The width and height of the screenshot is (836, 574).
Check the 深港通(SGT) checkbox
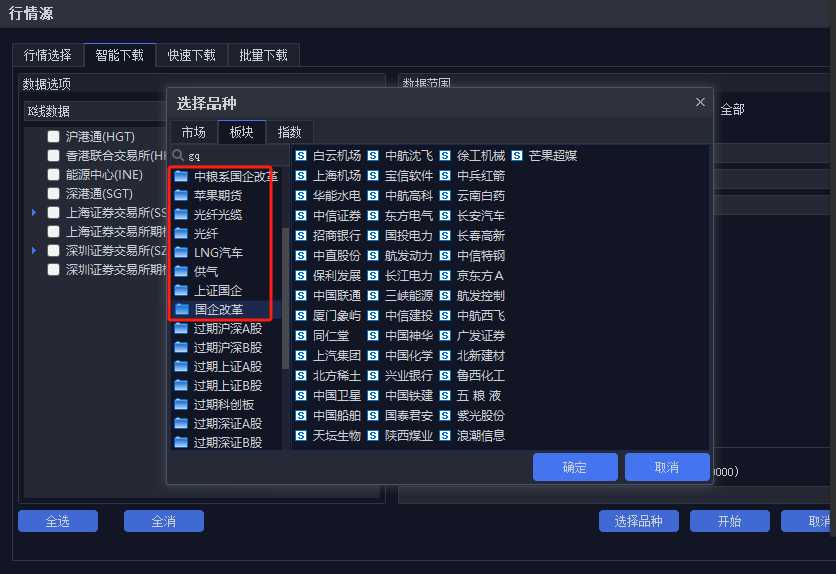[x=53, y=193]
